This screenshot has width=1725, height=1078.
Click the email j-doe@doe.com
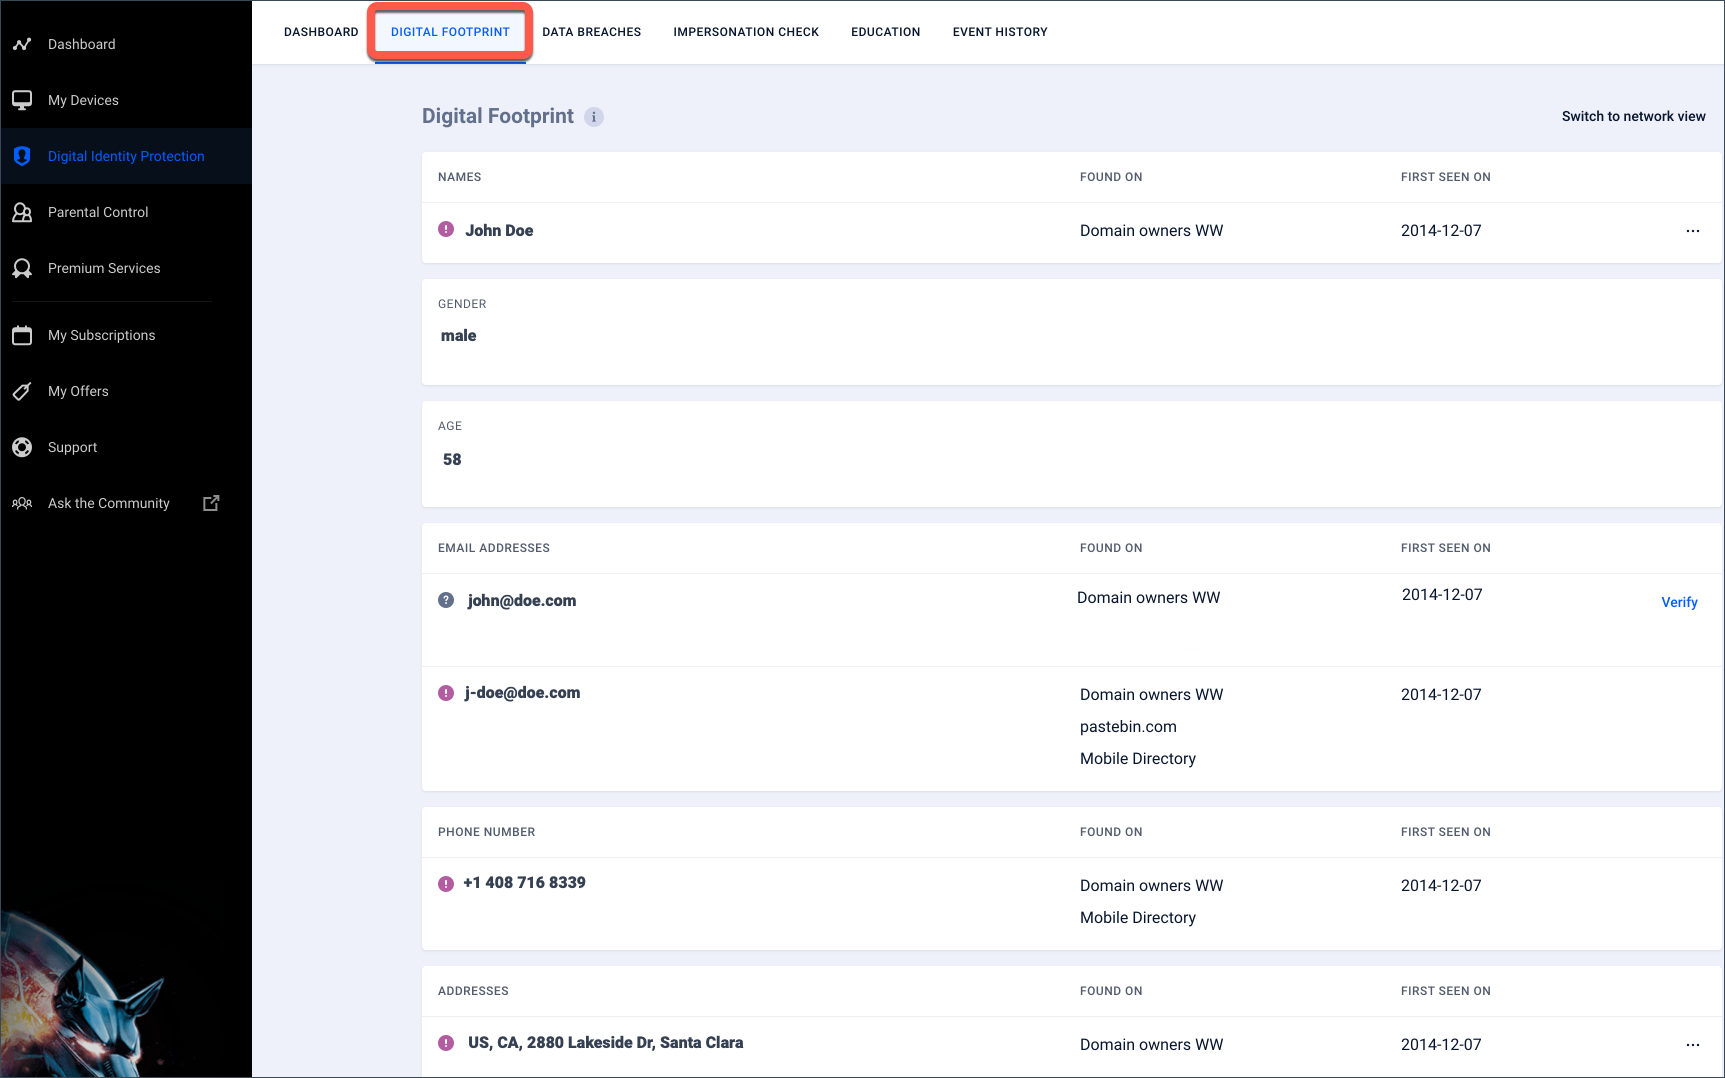pos(522,692)
